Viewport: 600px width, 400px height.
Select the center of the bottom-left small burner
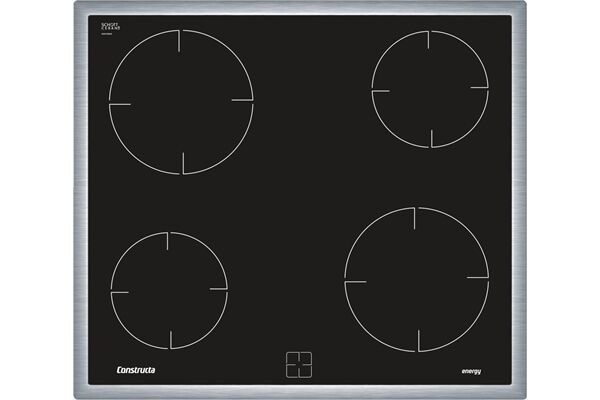(169, 290)
